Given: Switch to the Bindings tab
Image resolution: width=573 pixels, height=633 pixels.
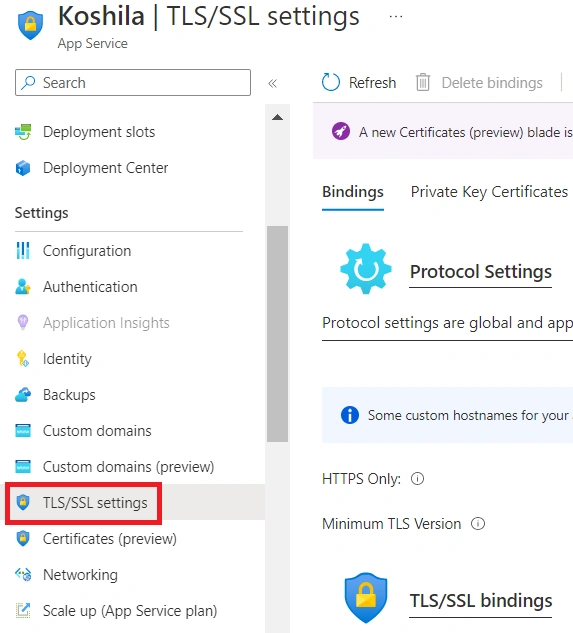Looking at the screenshot, I should 353,192.
